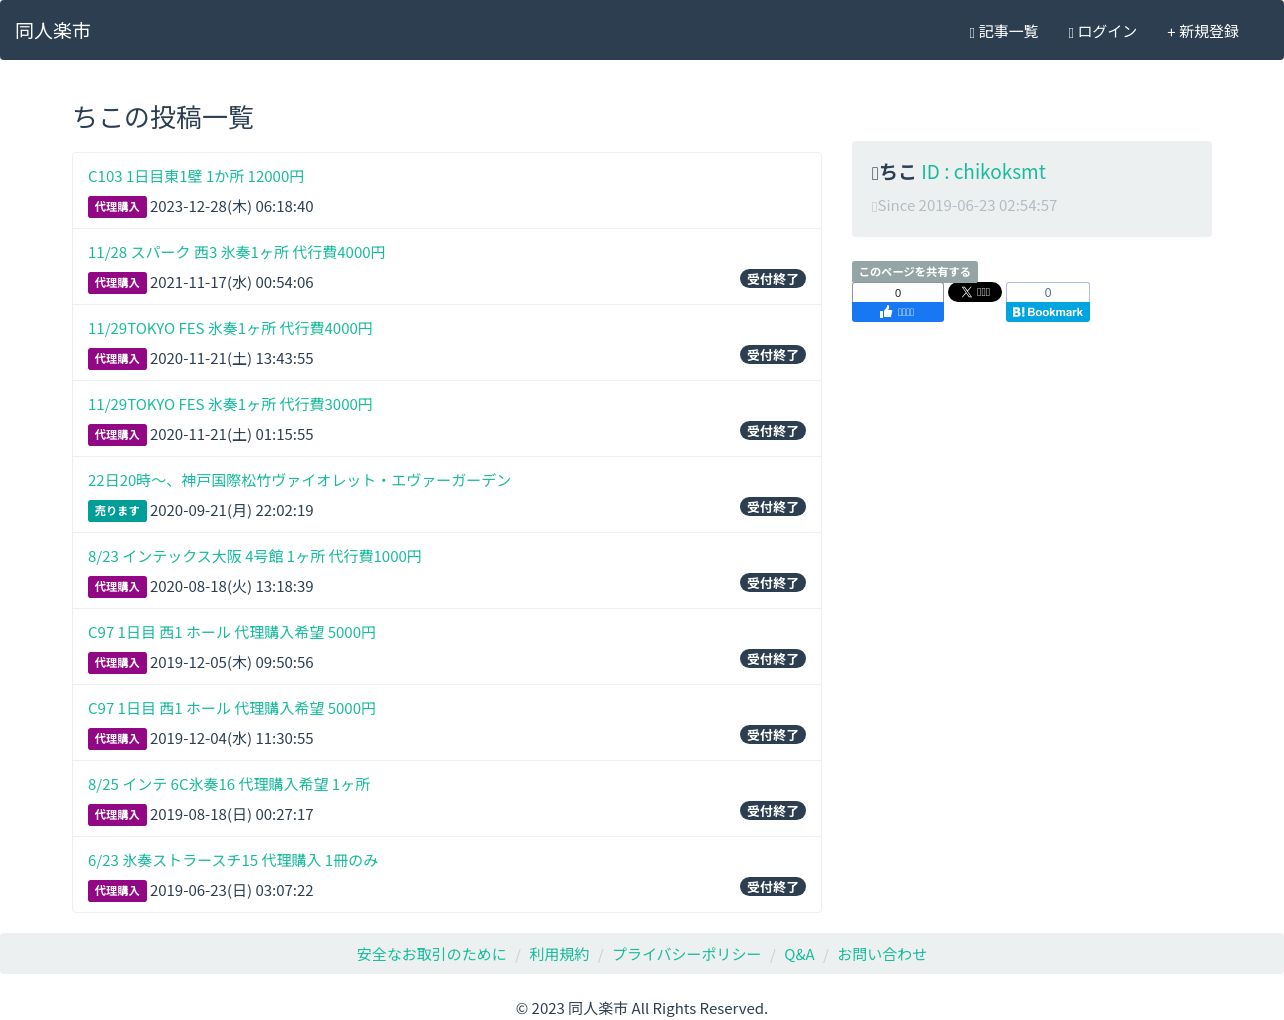Click the Hatena bookmark count box
1284x1020 pixels.
(1048, 293)
